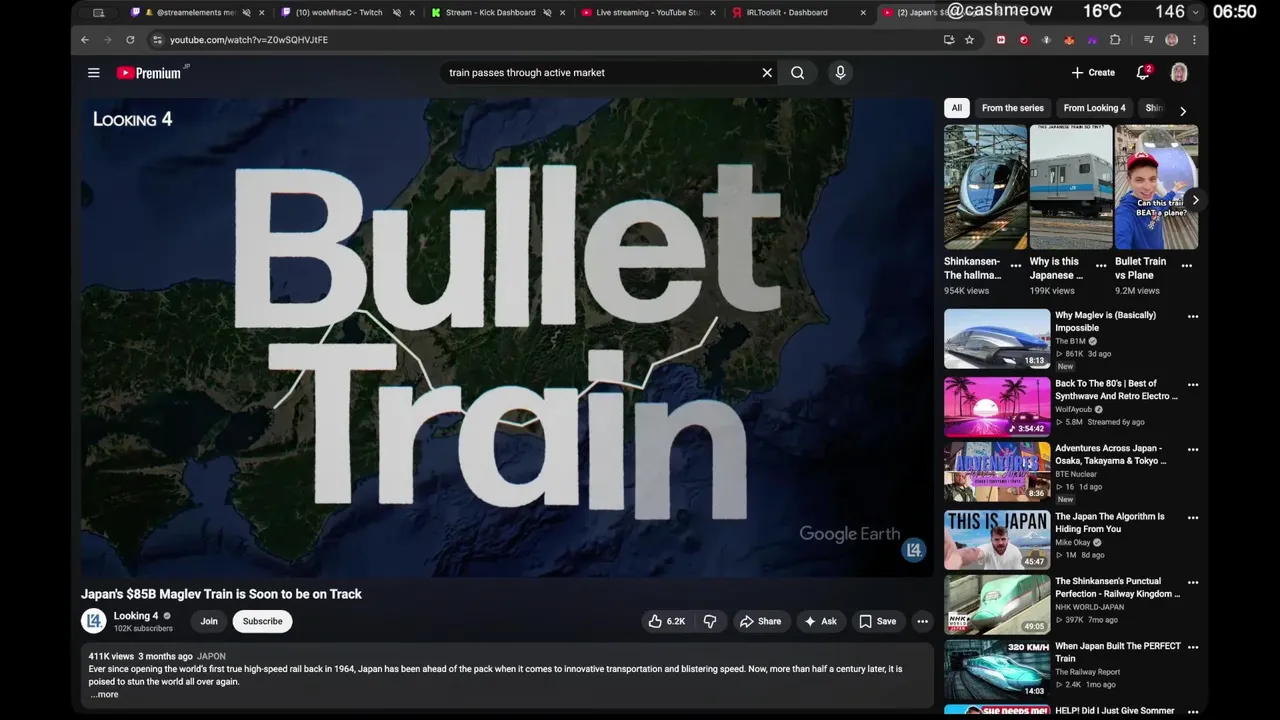
Task: Open the options for the Shinkansen hallmark short
Action: pyautogui.click(x=1015, y=266)
